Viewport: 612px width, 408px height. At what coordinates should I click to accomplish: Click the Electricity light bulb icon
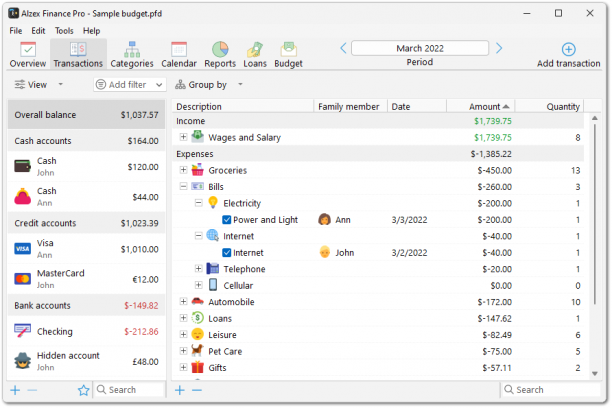tap(213, 203)
